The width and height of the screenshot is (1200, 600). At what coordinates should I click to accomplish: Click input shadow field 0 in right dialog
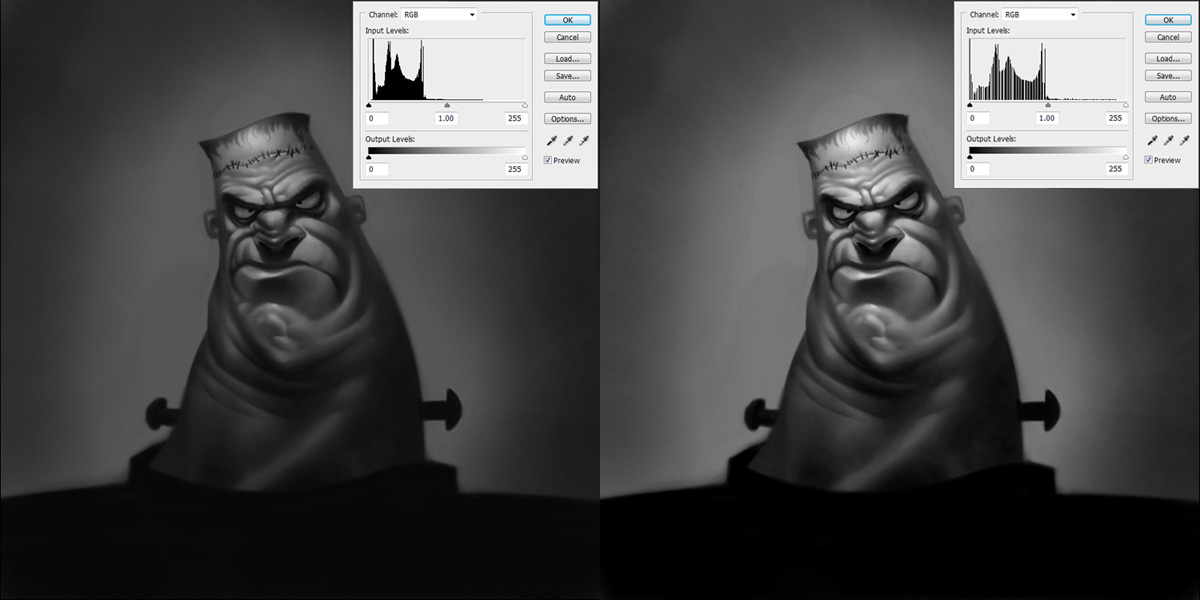[977, 118]
